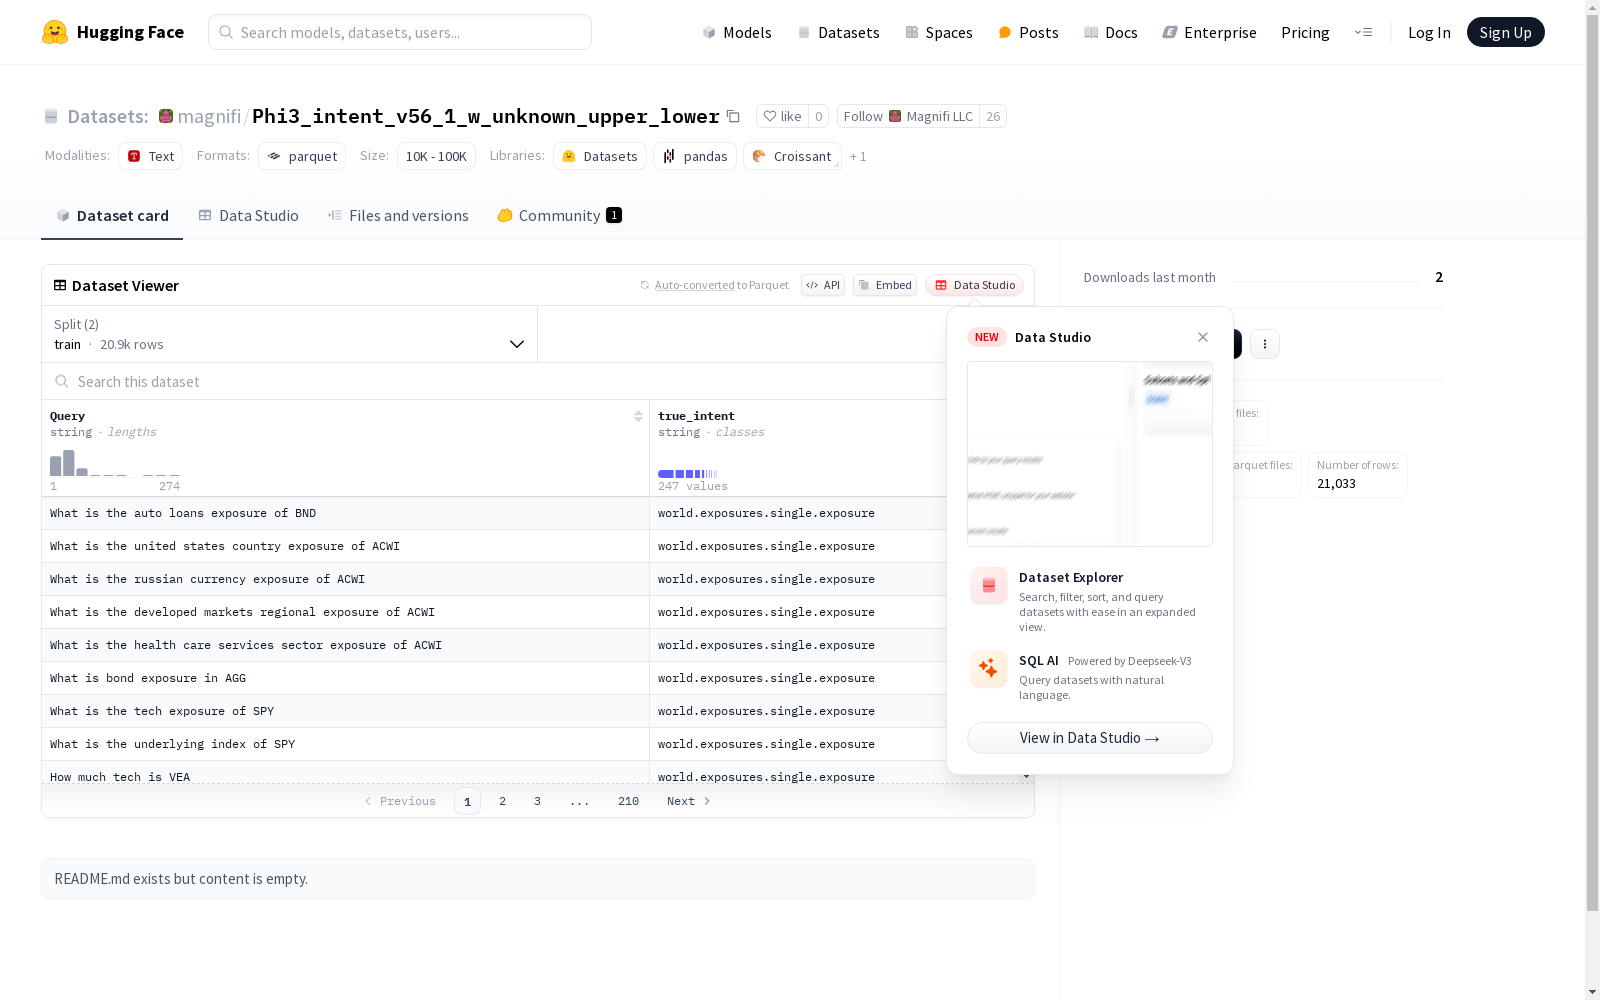The width and height of the screenshot is (1600, 1000).
Task: Go to page 3 of results
Action: coord(537,801)
